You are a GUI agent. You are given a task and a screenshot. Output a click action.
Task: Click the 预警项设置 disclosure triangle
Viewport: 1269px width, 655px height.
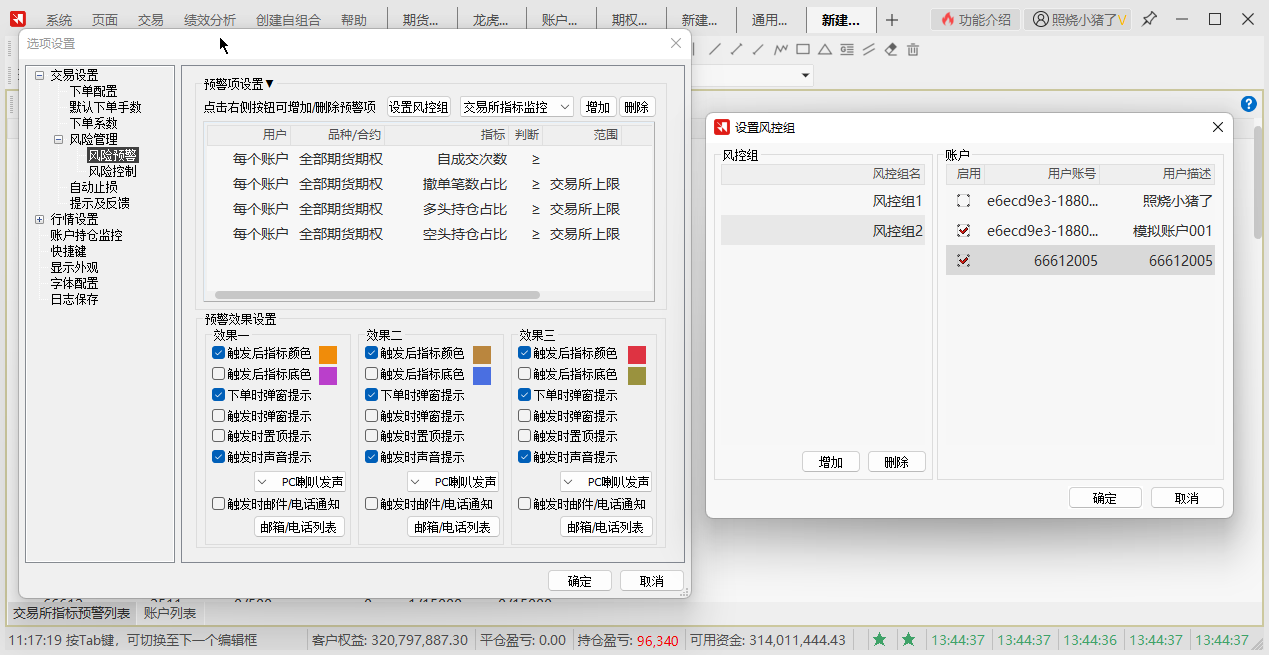click(x=269, y=84)
